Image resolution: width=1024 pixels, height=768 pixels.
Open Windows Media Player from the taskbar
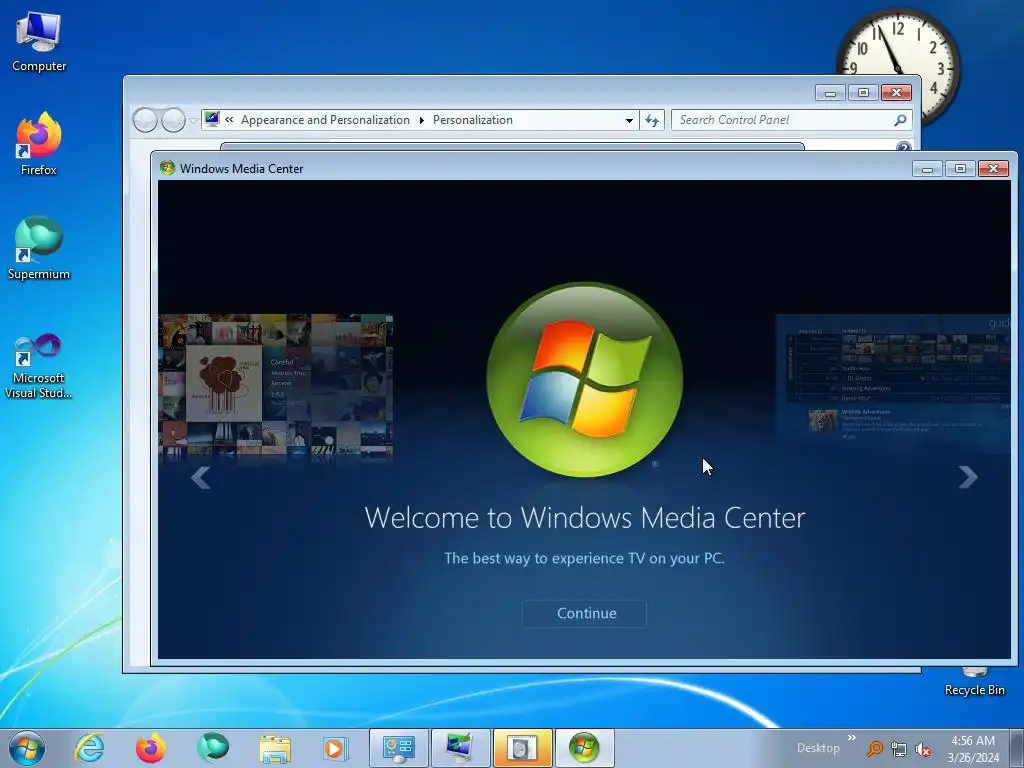click(x=336, y=748)
